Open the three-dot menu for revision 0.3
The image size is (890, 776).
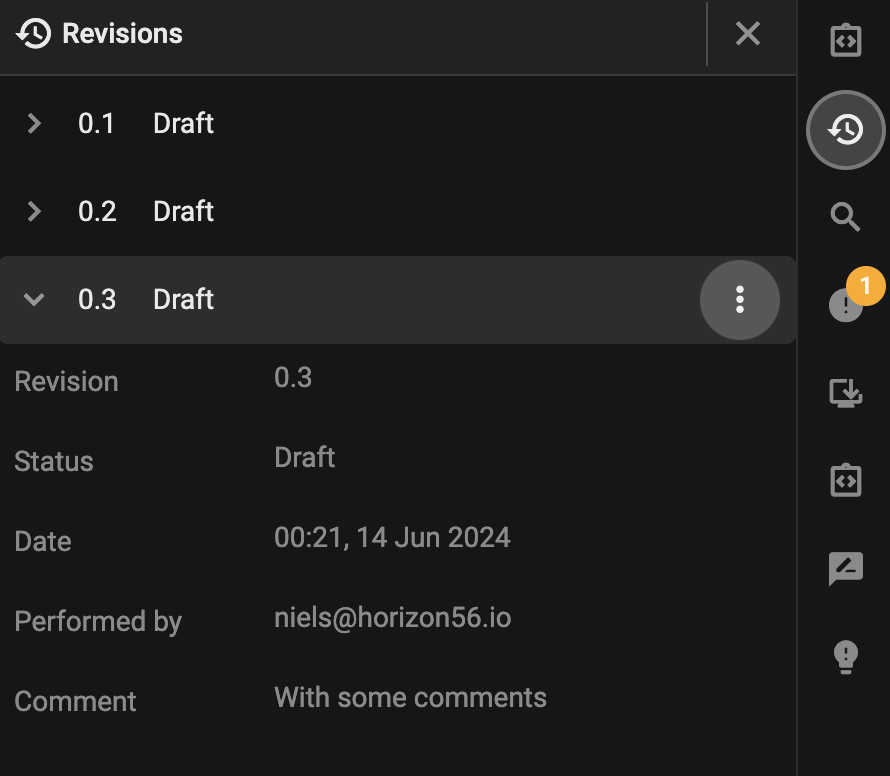click(x=740, y=299)
